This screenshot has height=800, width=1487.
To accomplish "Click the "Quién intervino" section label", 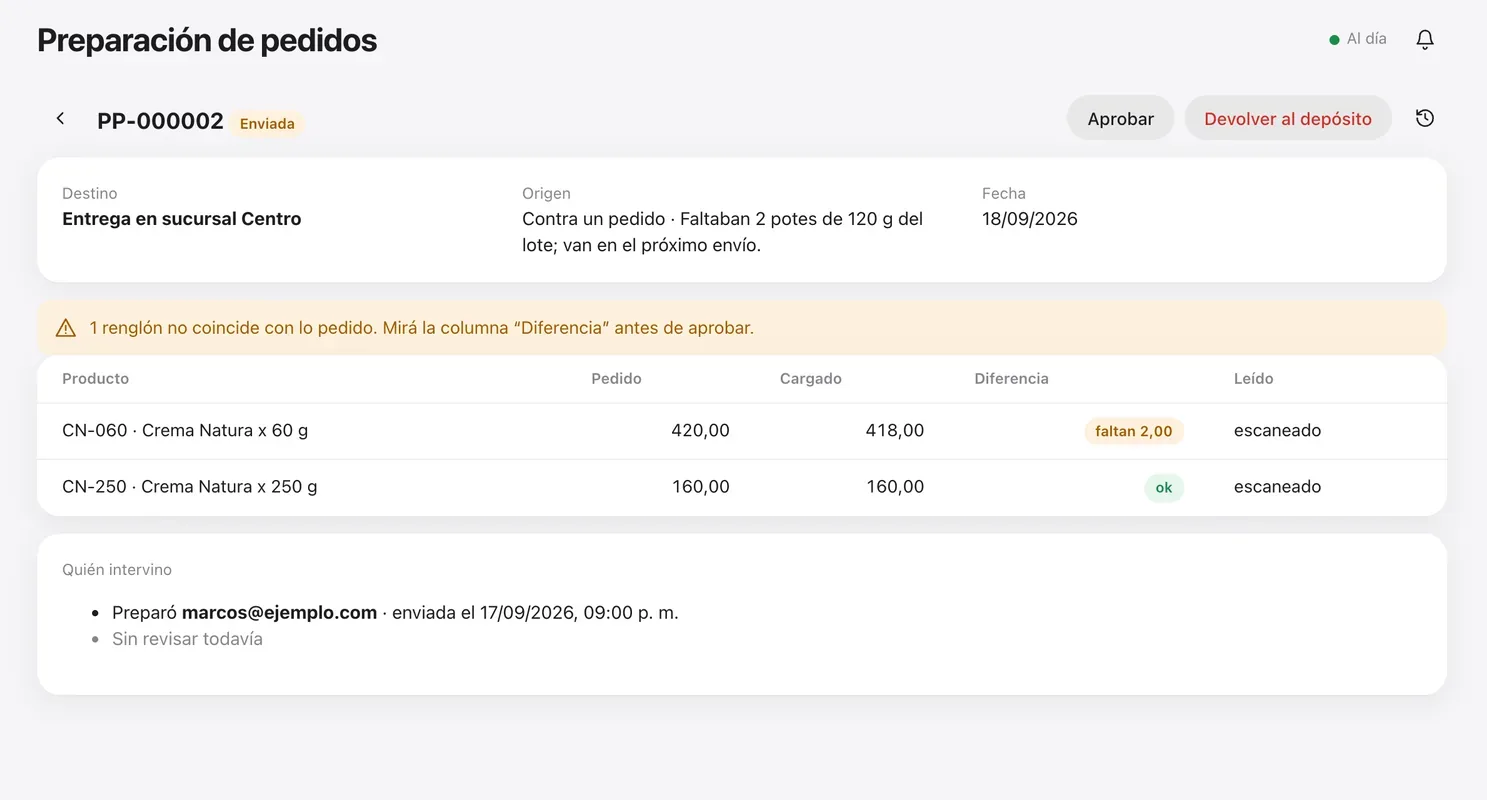I will pos(117,570).
